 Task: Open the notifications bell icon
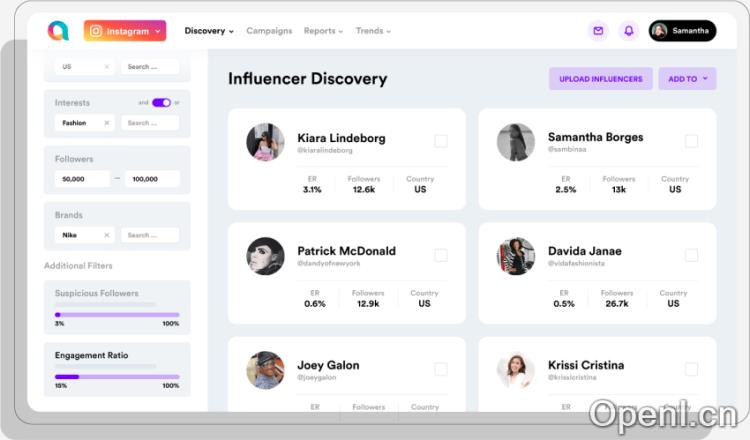pos(628,31)
